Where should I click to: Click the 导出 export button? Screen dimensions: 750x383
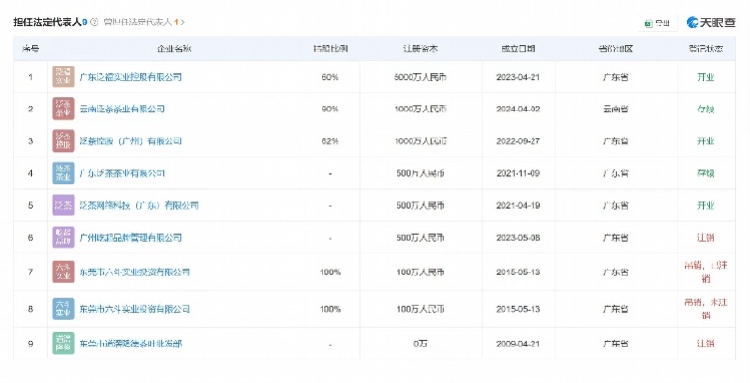click(x=658, y=23)
